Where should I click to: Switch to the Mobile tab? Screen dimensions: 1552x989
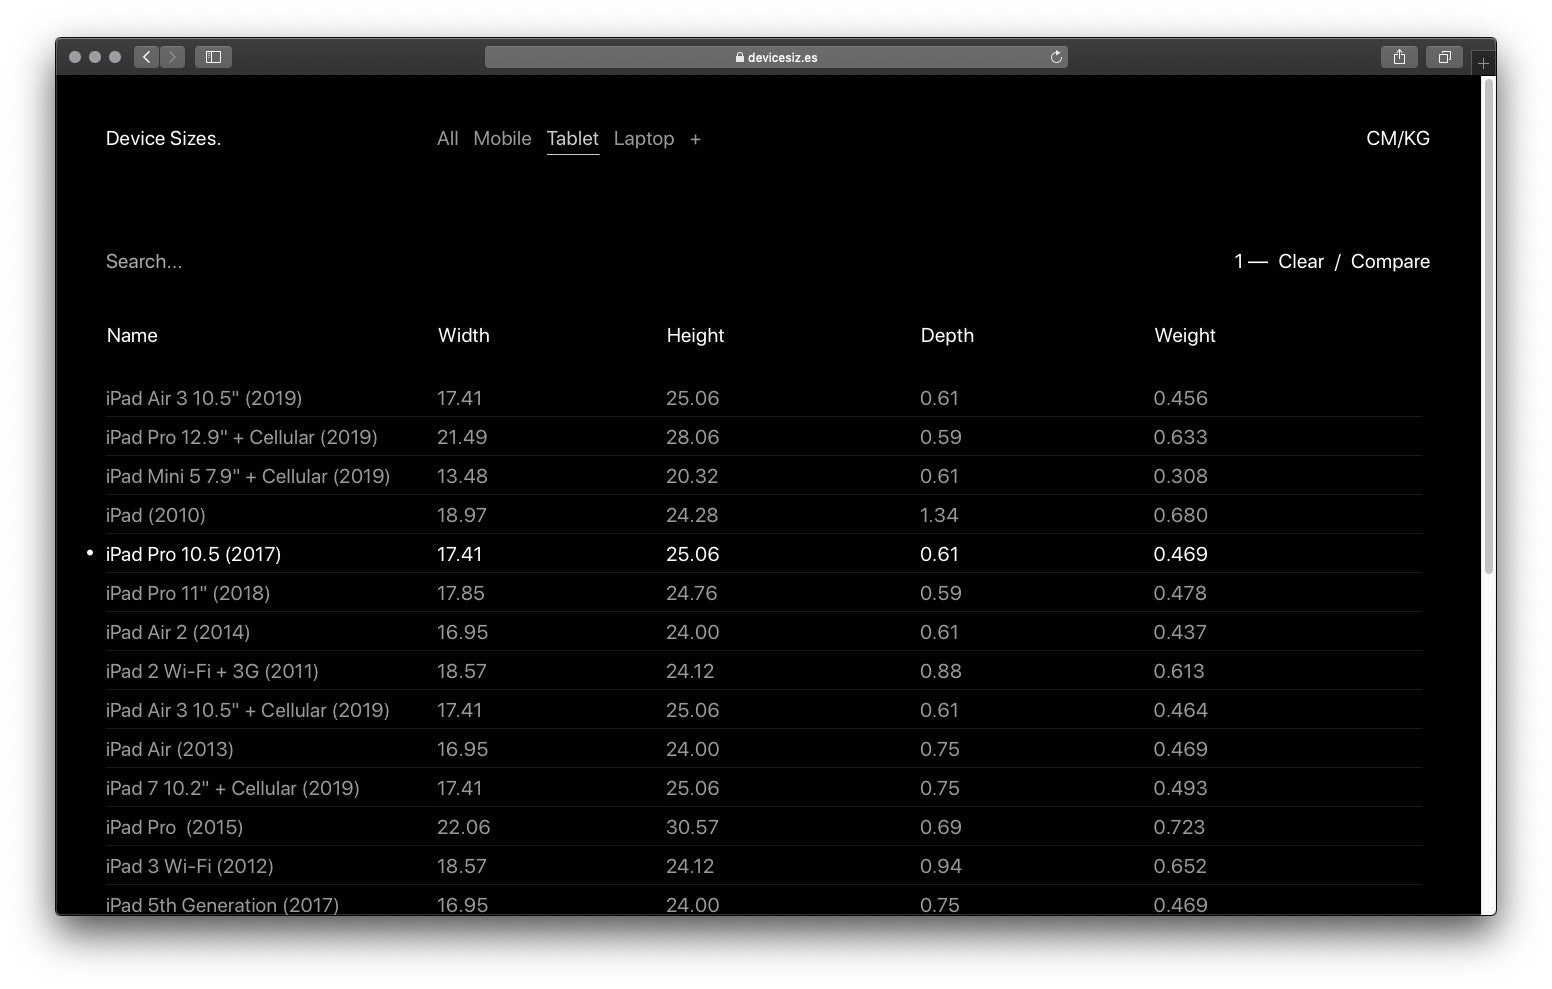point(502,139)
